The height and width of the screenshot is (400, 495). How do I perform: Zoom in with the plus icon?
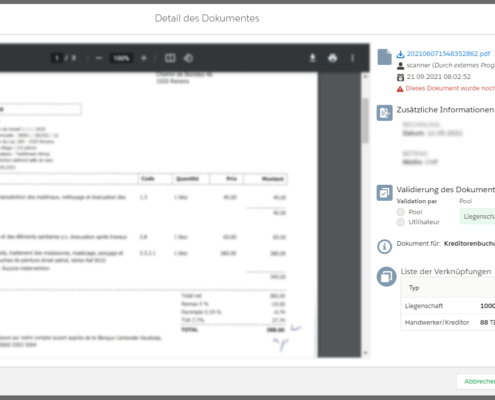coord(144,58)
